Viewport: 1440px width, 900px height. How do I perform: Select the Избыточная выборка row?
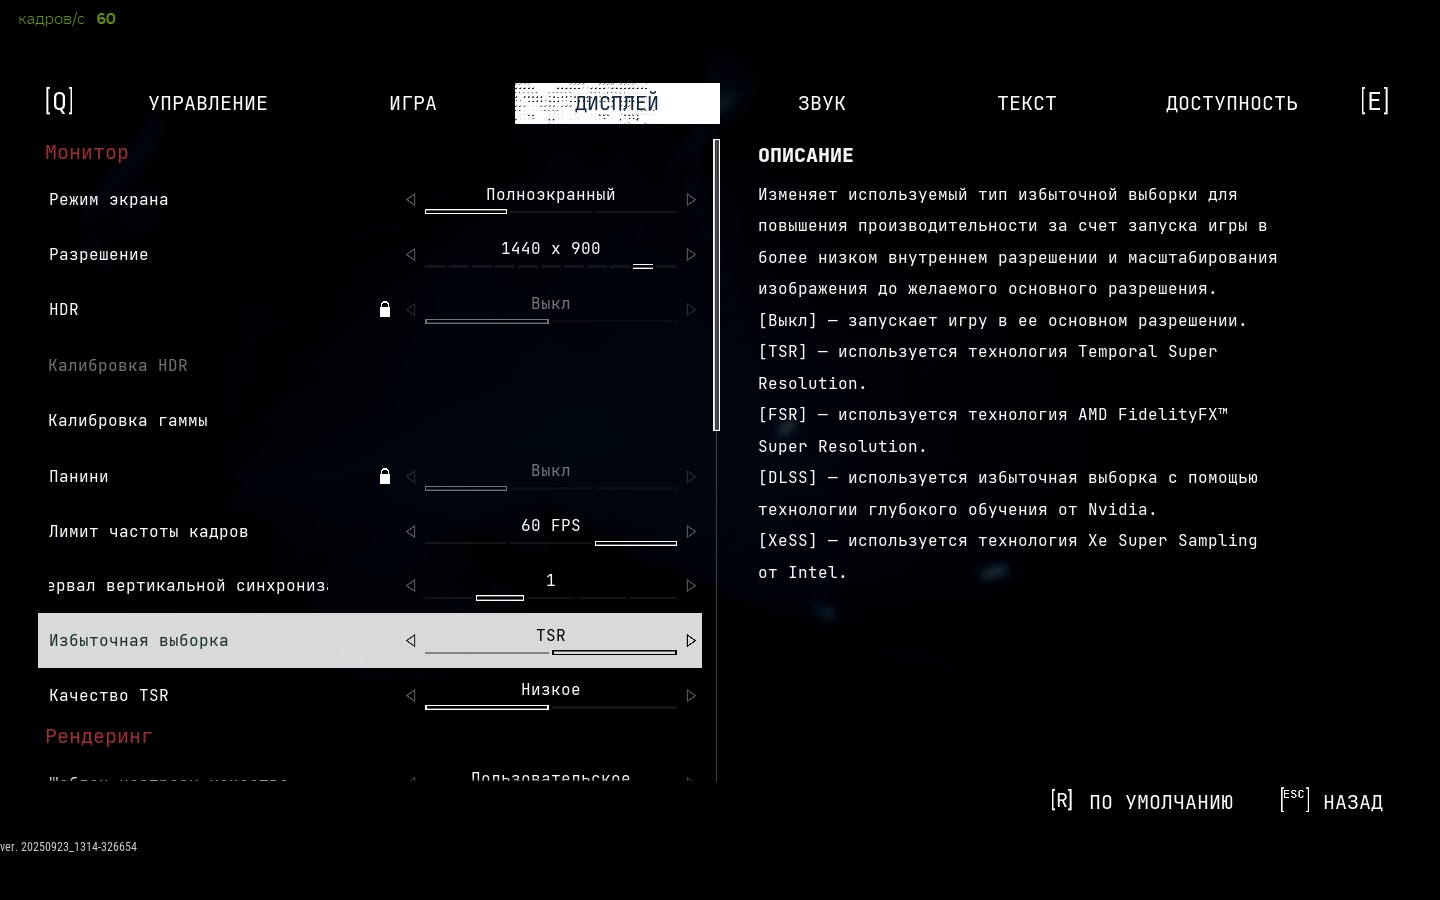point(370,641)
